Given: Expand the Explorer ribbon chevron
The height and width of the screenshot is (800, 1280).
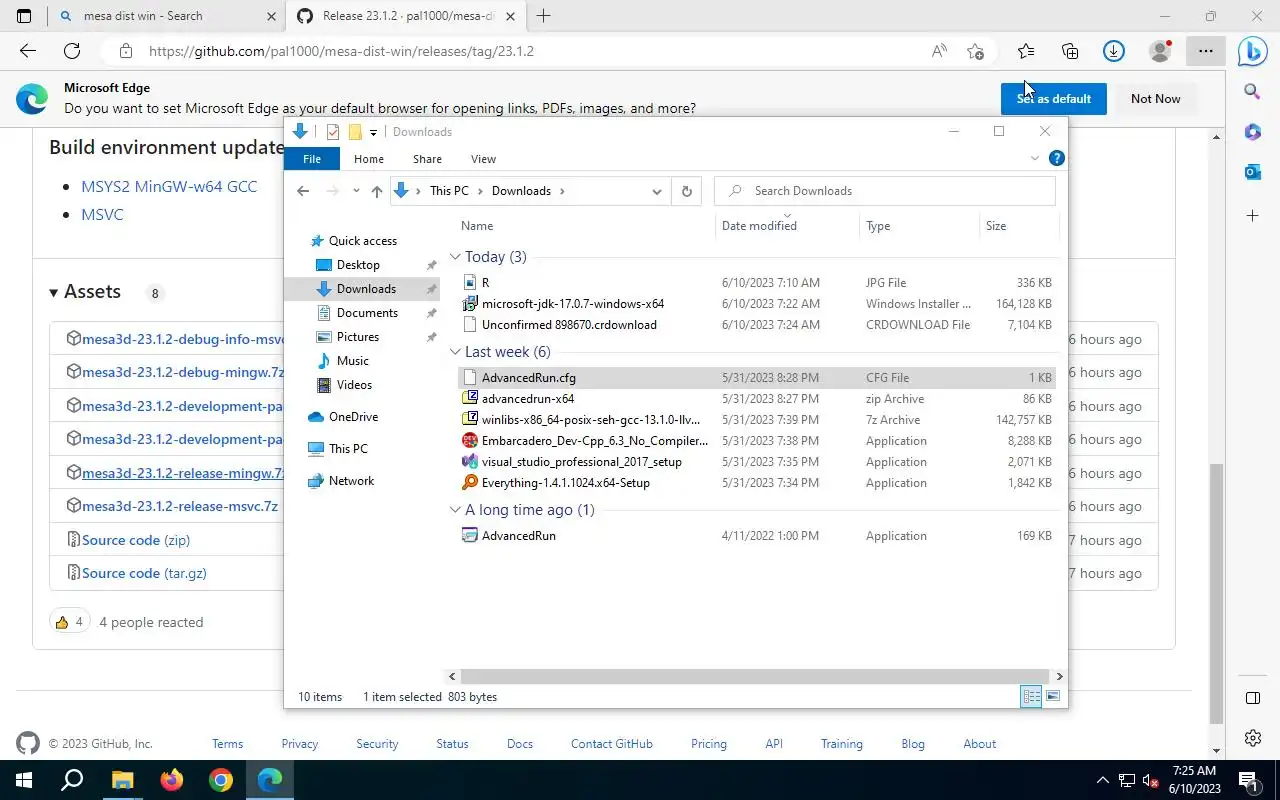Looking at the screenshot, I should (x=1035, y=158).
